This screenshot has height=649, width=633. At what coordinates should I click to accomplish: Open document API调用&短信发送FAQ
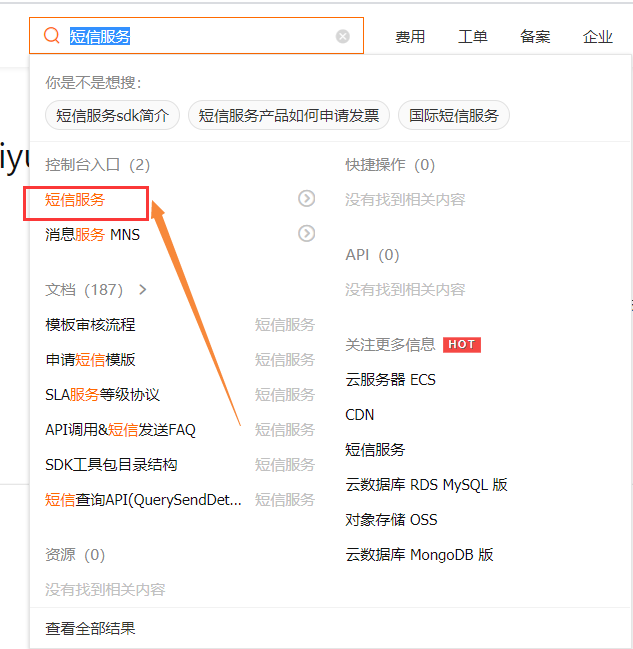[x=120, y=430]
